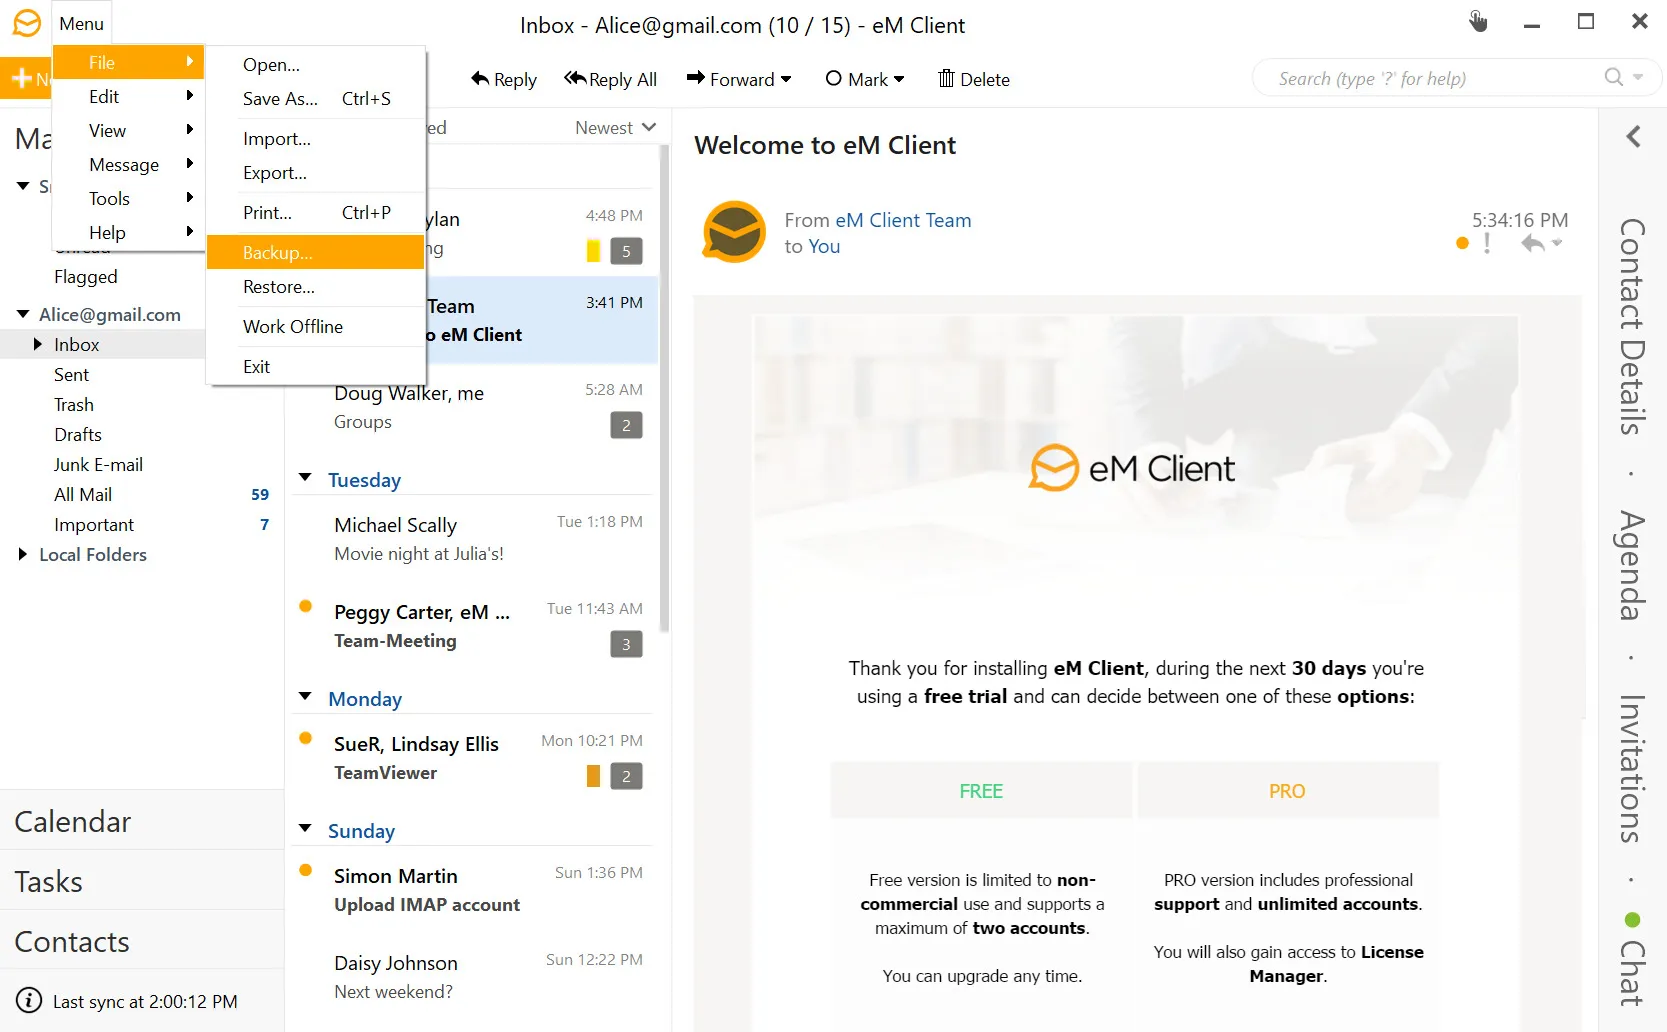
Task: Choose Restore... from File menu
Action: (x=316, y=286)
